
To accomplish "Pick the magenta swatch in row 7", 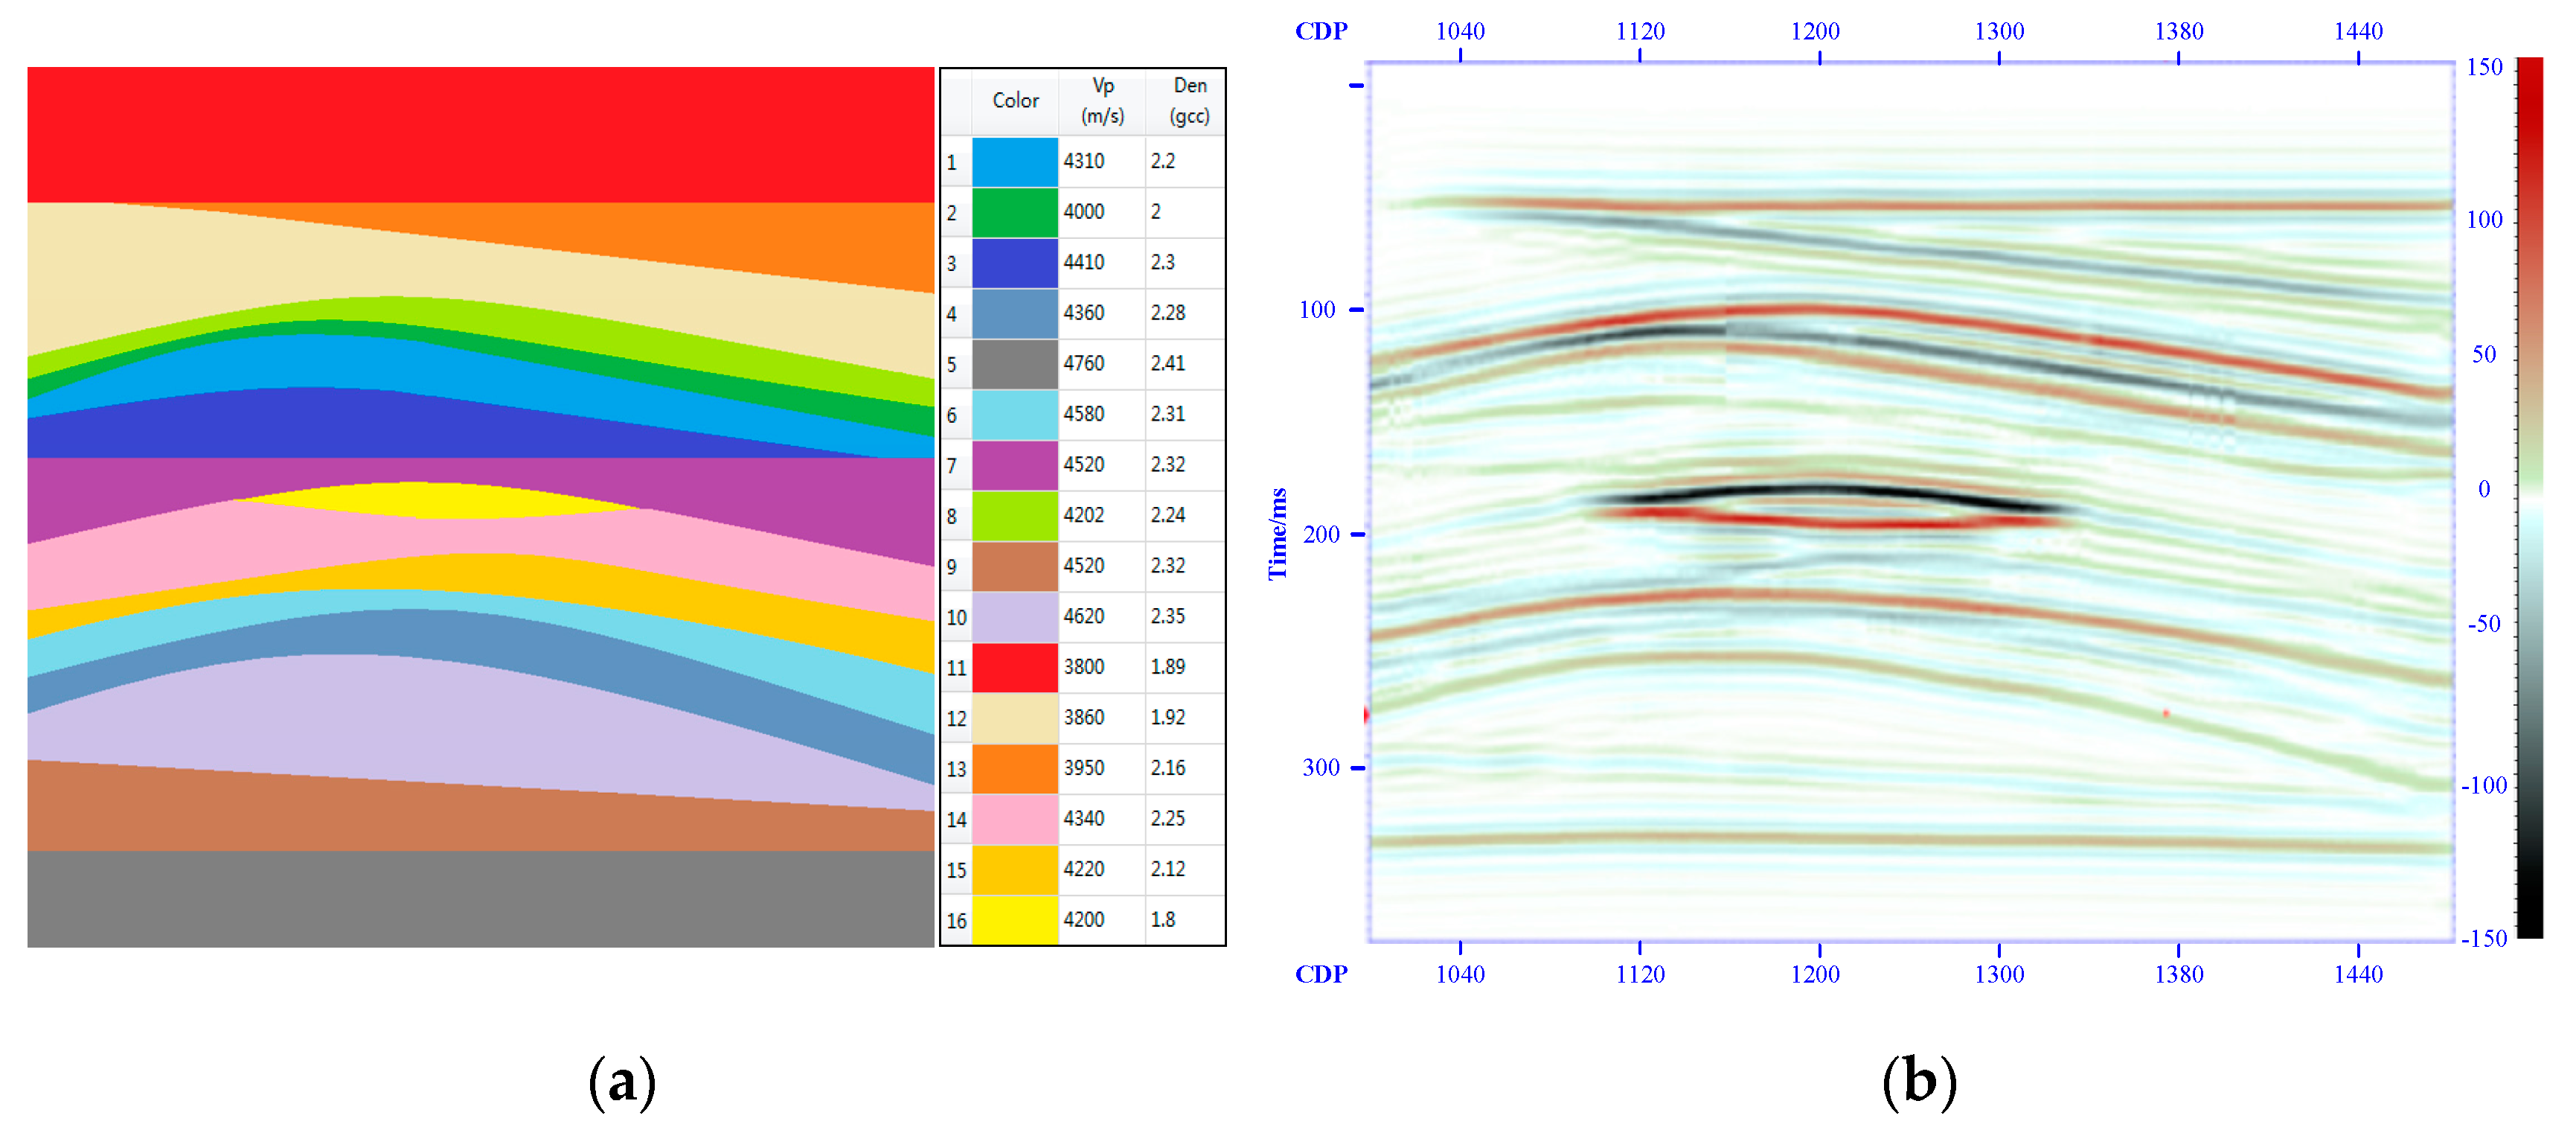I will [x=1014, y=465].
